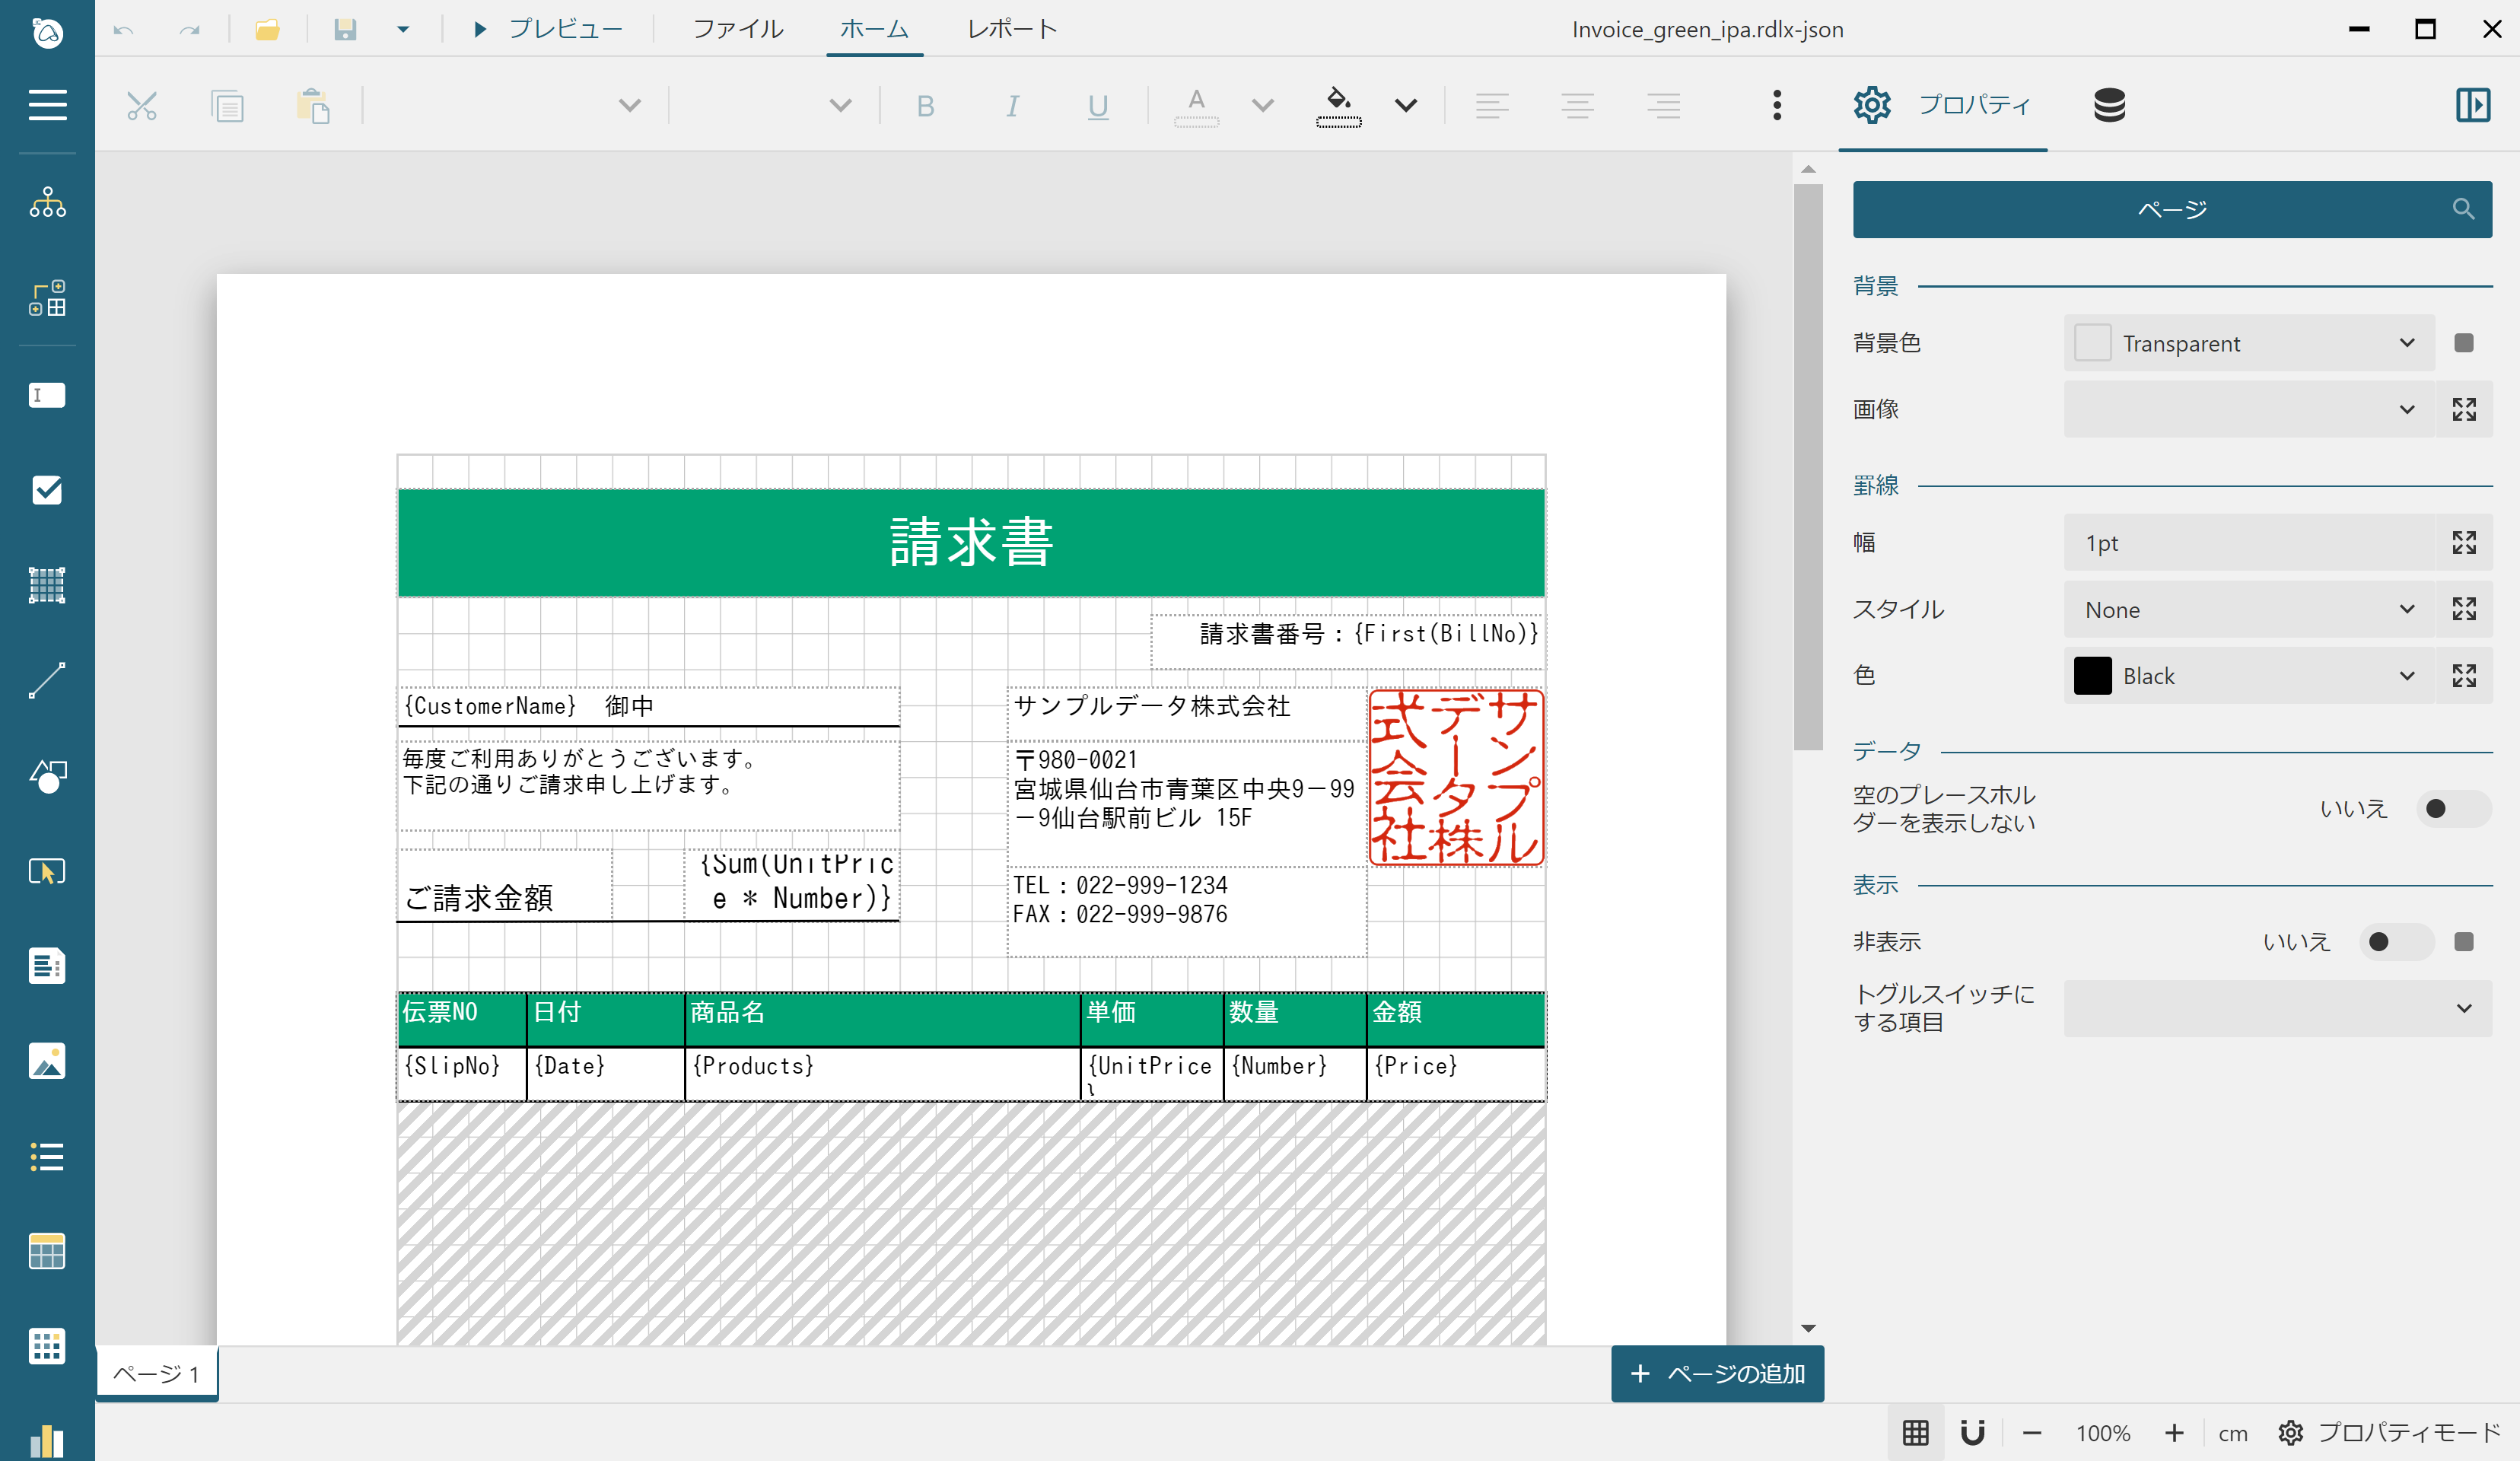Viewport: 2520px width, 1461px height.
Task: Click the Cut scissors icon
Action: click(x=142, y=105)
